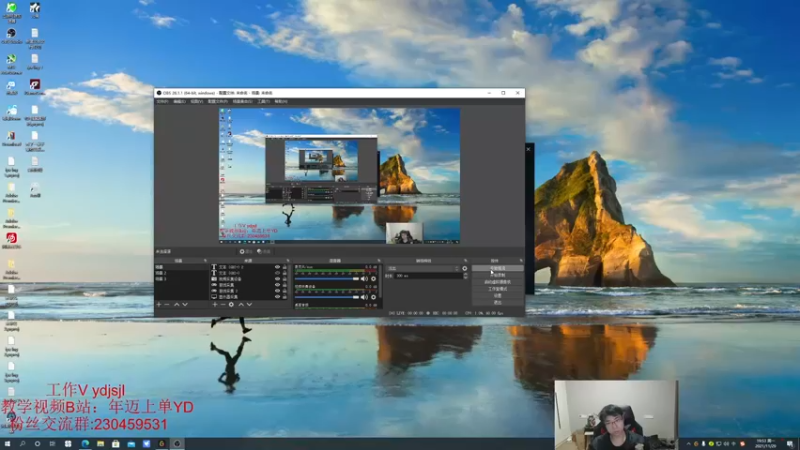Screen dimensions: 800x450
Task: Open transition properties gear icon
Action: point(465,268)
